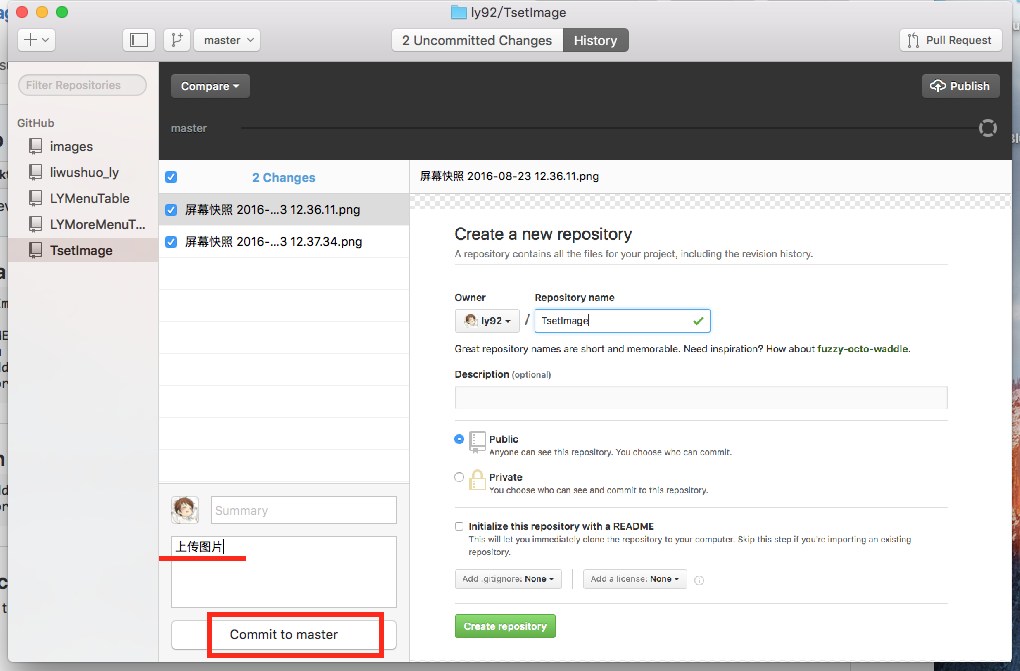Screen dimensions: 1020x671
Task: Click the fuzzy-octo-waddle suggestion link
Action: [x=863, y=349]
